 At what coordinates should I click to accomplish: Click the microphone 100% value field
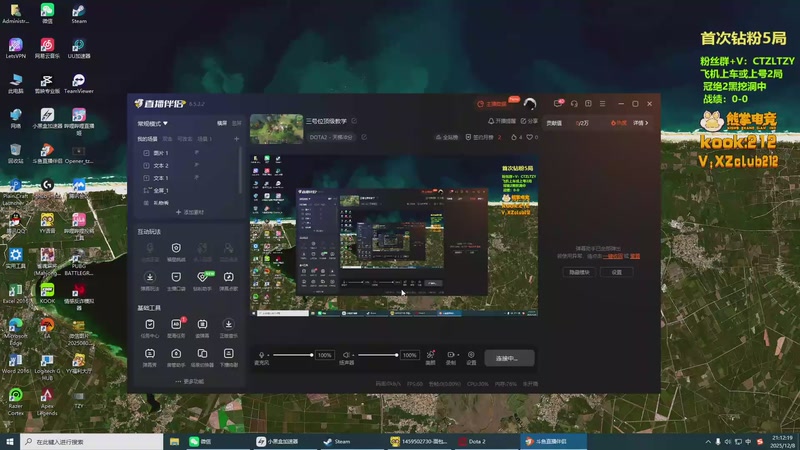pos(324,355)
